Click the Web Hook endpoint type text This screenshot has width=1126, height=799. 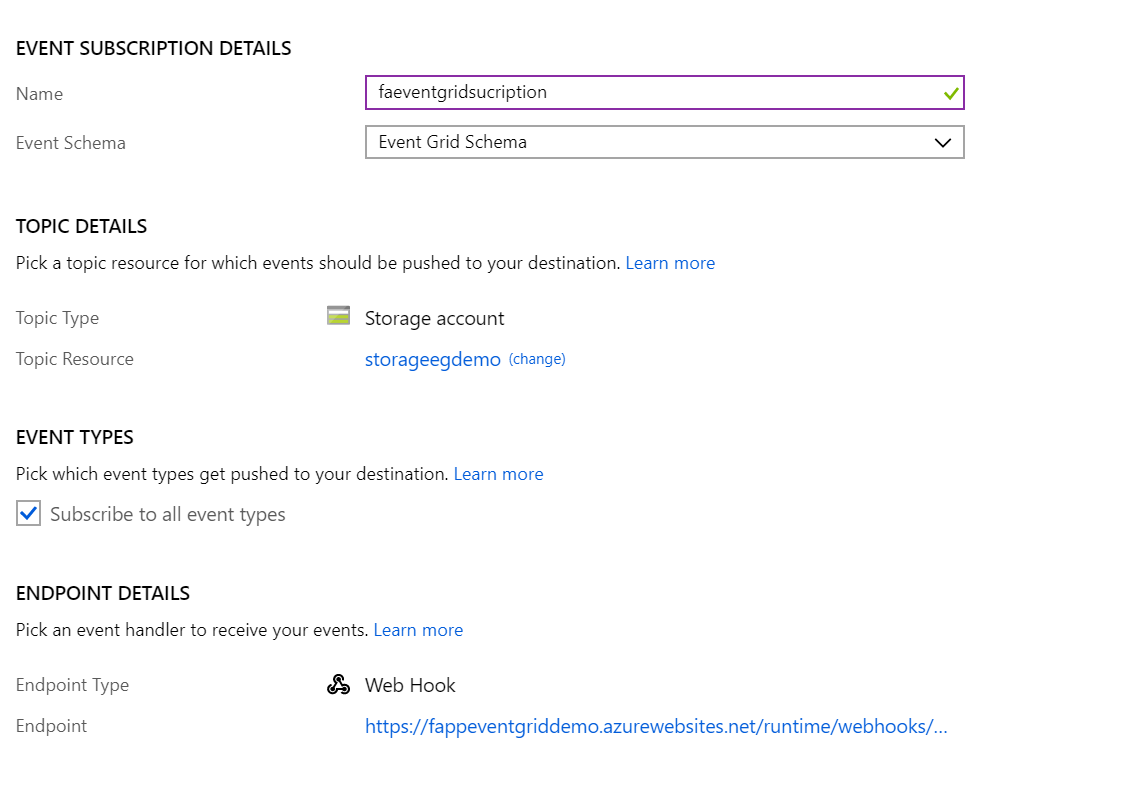coord(410,685)
